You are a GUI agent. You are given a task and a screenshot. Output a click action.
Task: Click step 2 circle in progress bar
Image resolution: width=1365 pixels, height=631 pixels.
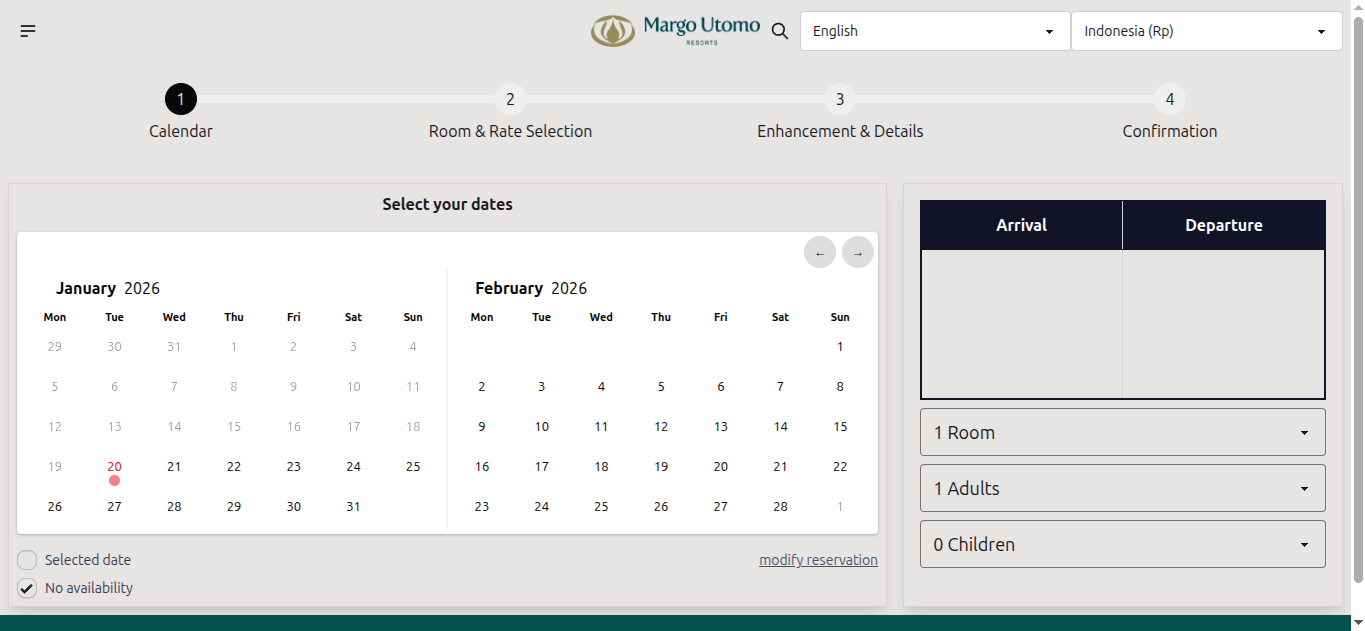[x=510, y=99]
